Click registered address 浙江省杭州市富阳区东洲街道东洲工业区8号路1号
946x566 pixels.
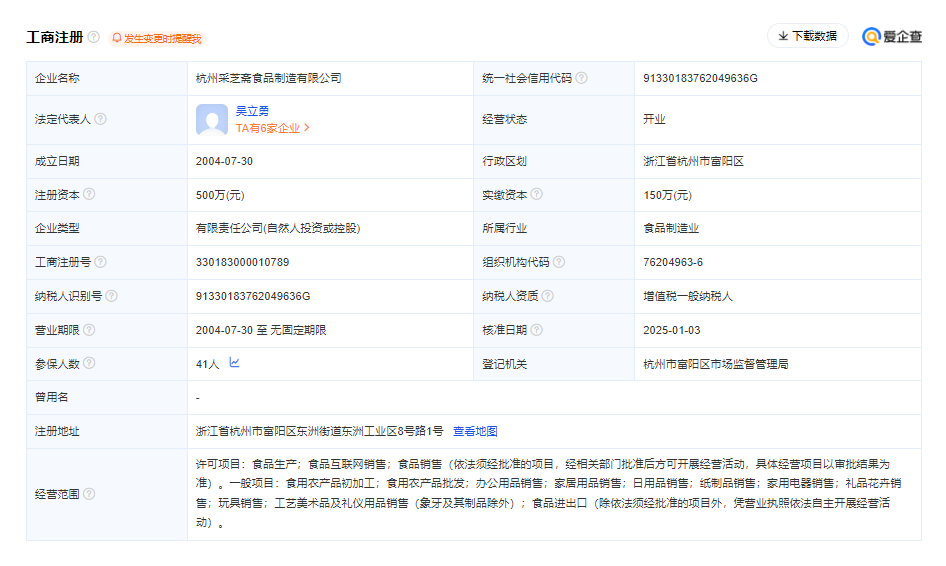click(319, 431)
